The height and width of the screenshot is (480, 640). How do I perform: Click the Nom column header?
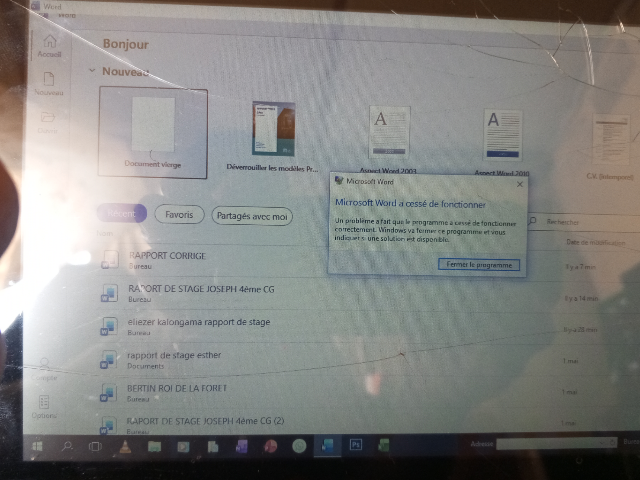[x=104, y=233]
